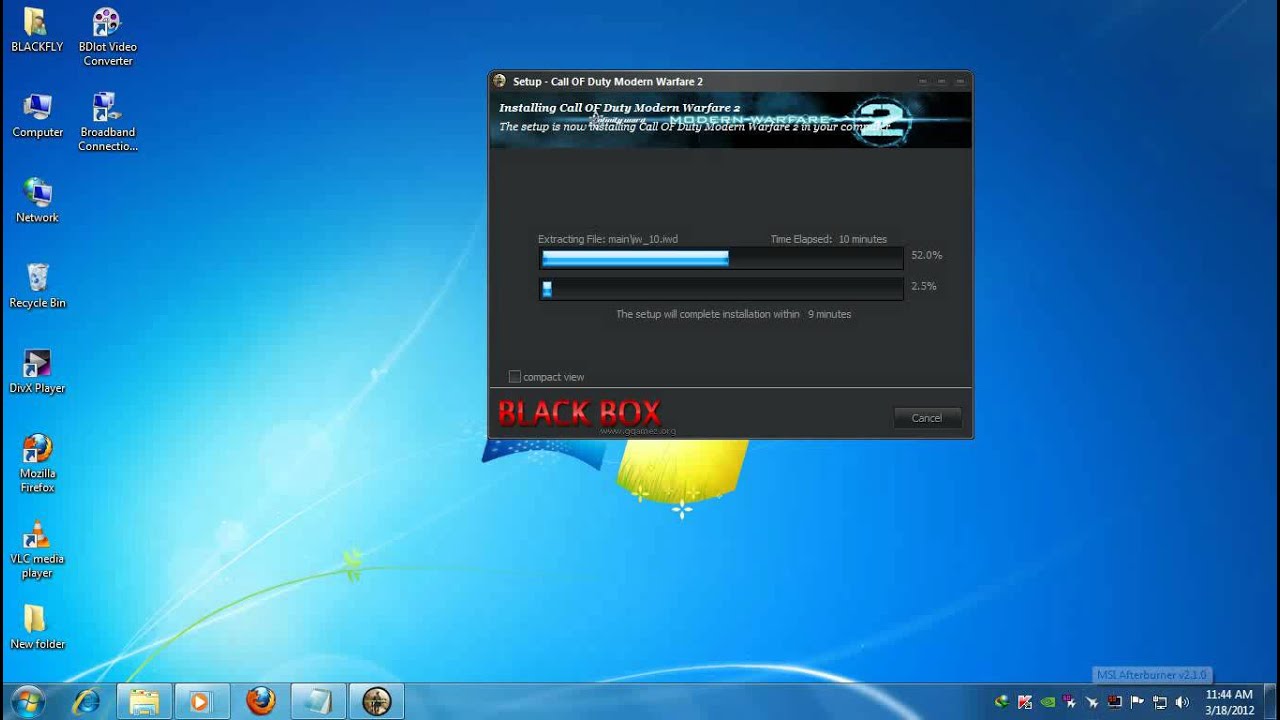
Task: Enable the compact view checkbox
Action: click(515, 377)
